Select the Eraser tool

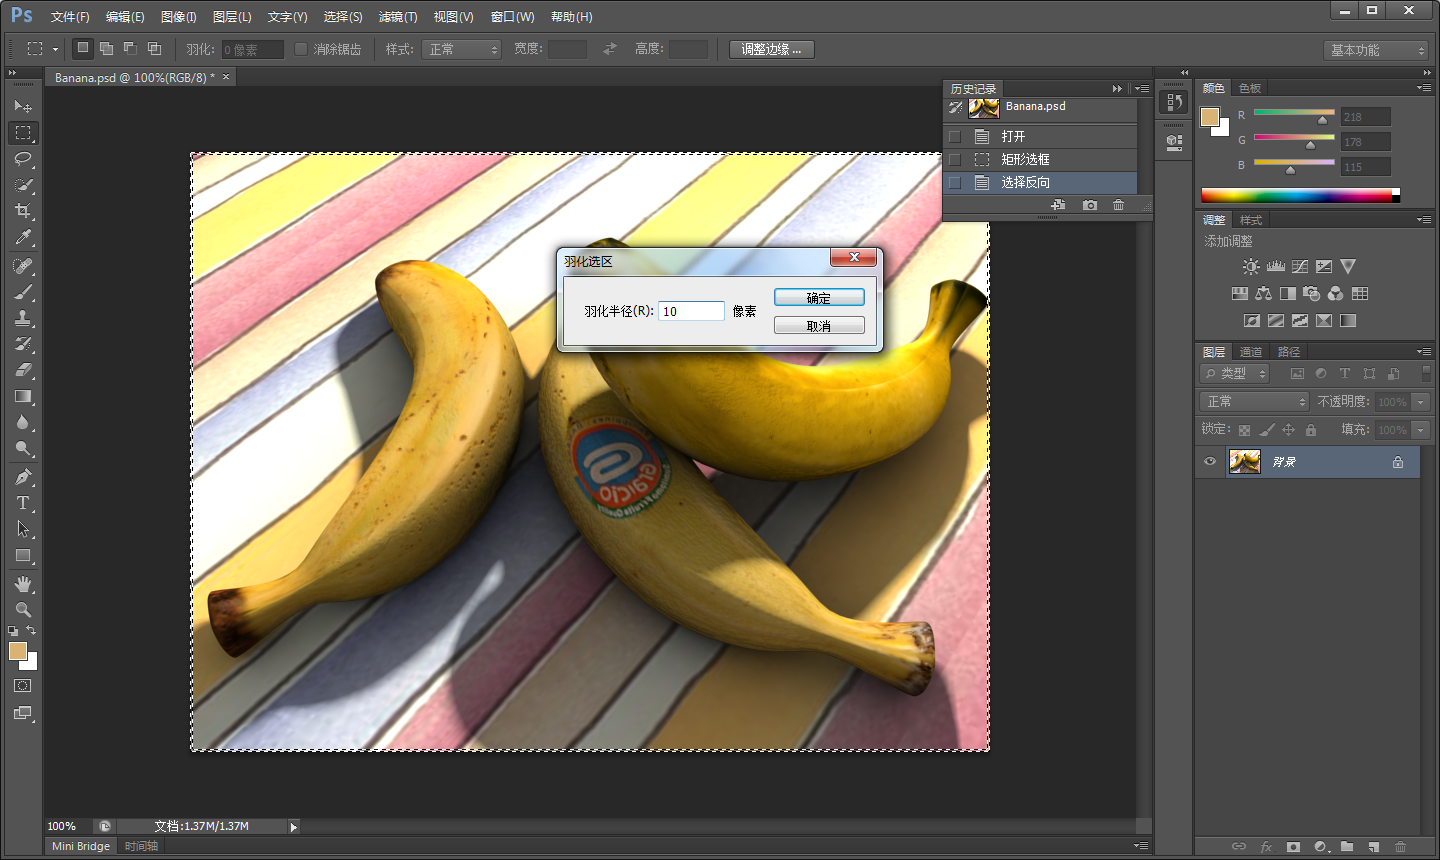pyautogui.click(x=22, y=370)
